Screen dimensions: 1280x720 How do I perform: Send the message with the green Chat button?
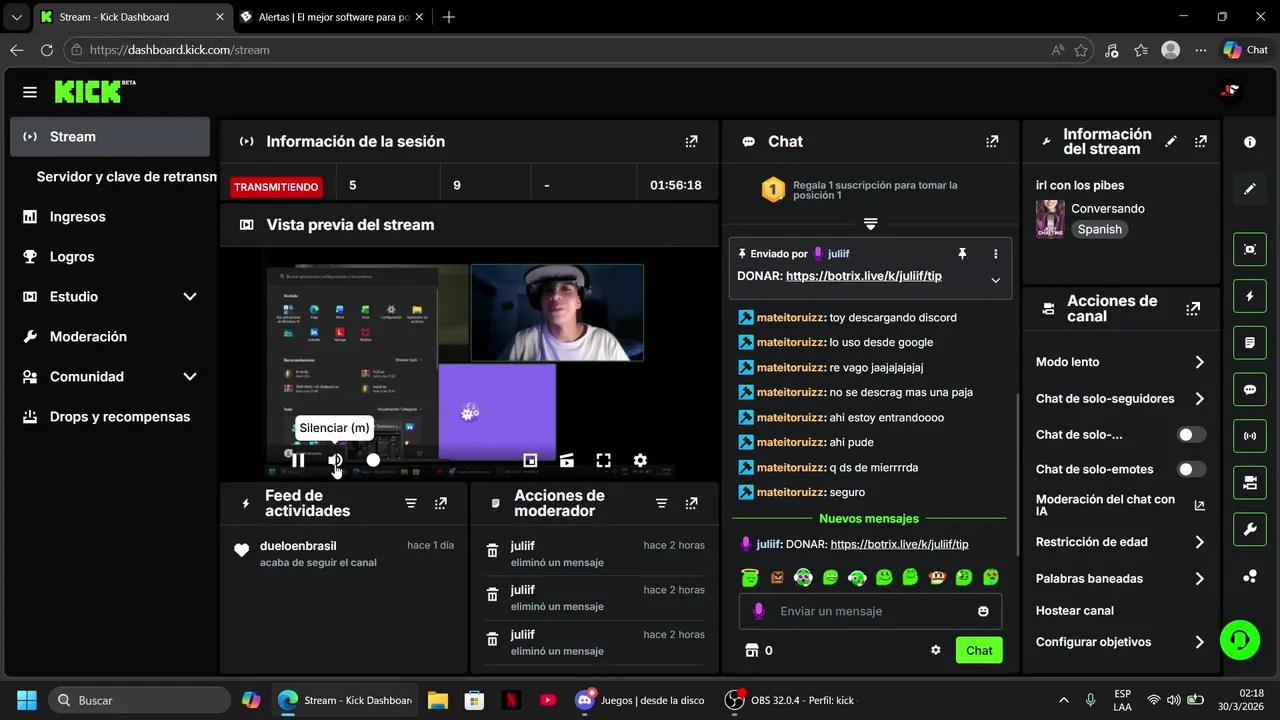click(979, 650)
